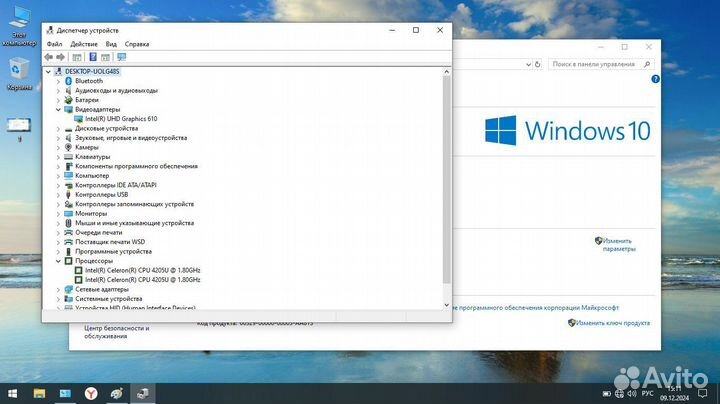The height and width of the screenshot is (404, 720).
Task: Select the Сетевые адаптеры category icon
Action: click(68, 289)
